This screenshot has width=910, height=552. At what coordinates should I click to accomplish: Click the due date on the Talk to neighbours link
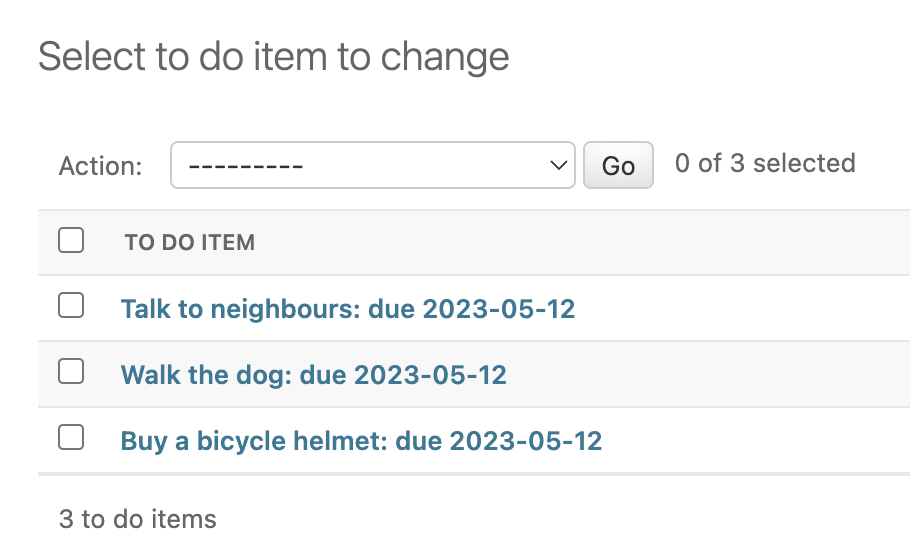click(x=498, y=308)
